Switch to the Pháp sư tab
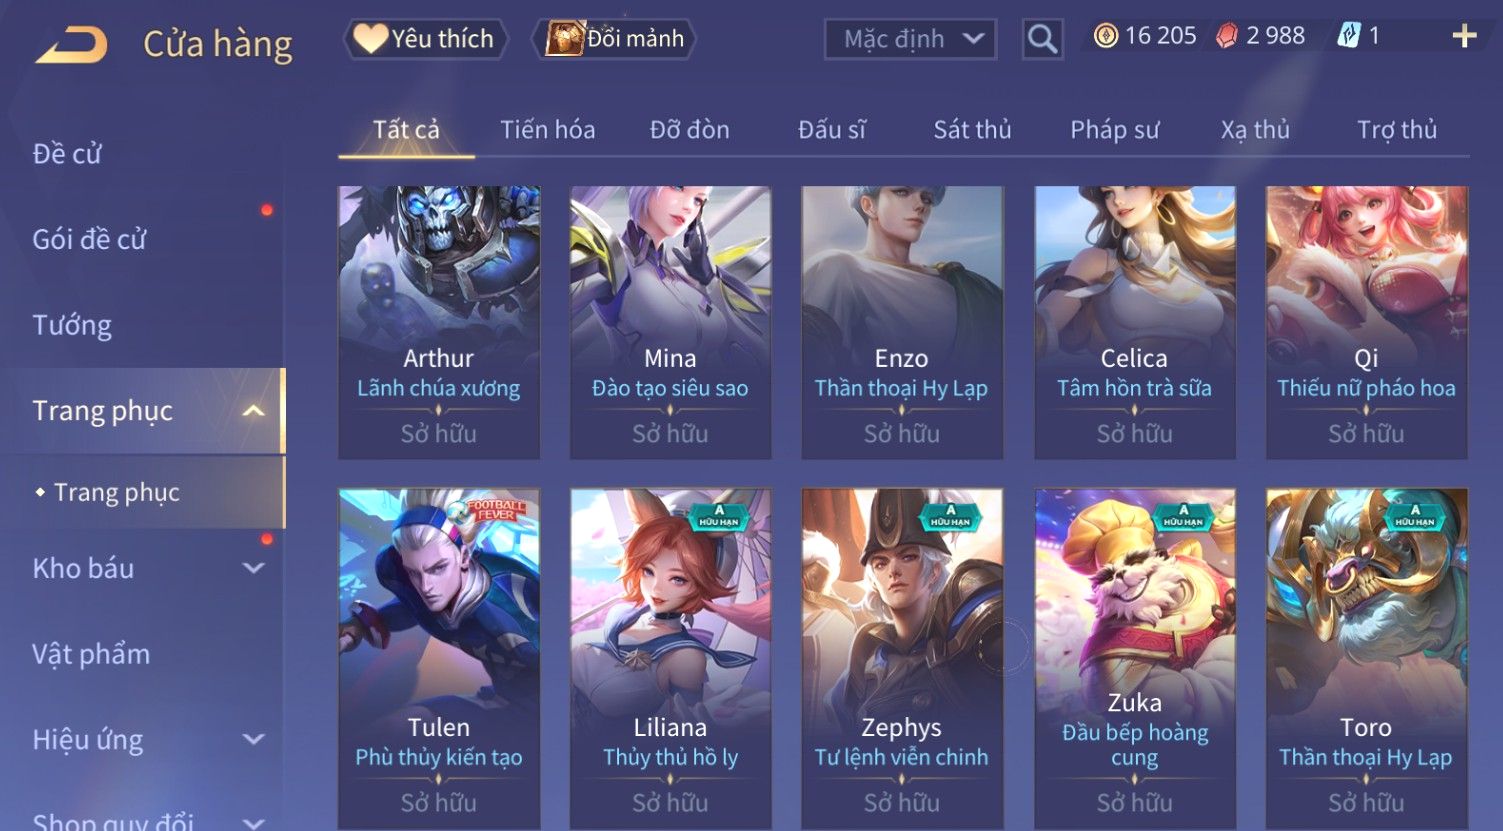The height and width of the screenshot is (831, 1503). pyautogui.click(x=1114, y=130)
